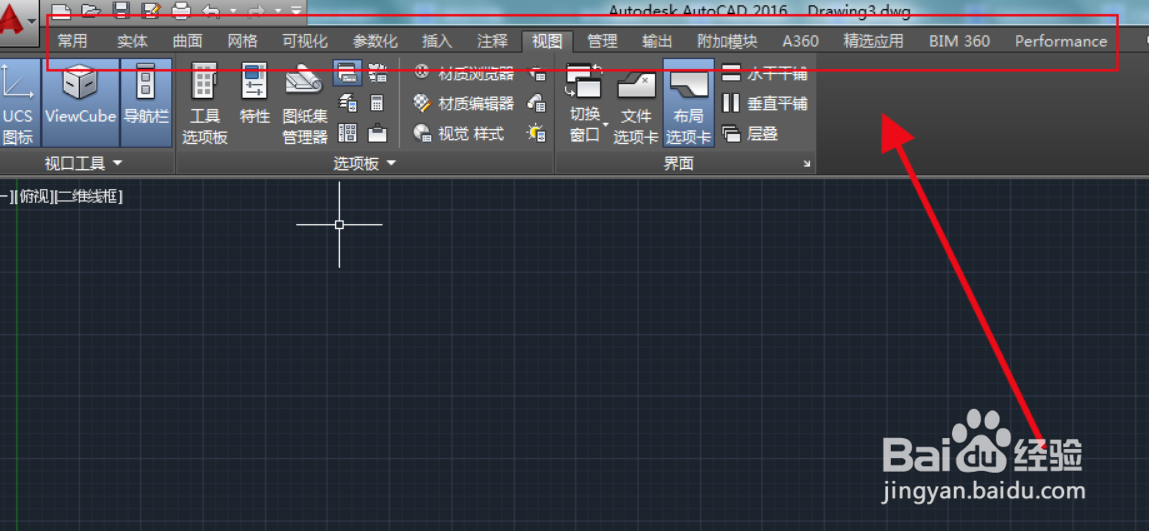1149x531 pixels.
Task: Switch to the 曲面 ribbon tab
Action: pyautogui.click(x=188, y=41)
